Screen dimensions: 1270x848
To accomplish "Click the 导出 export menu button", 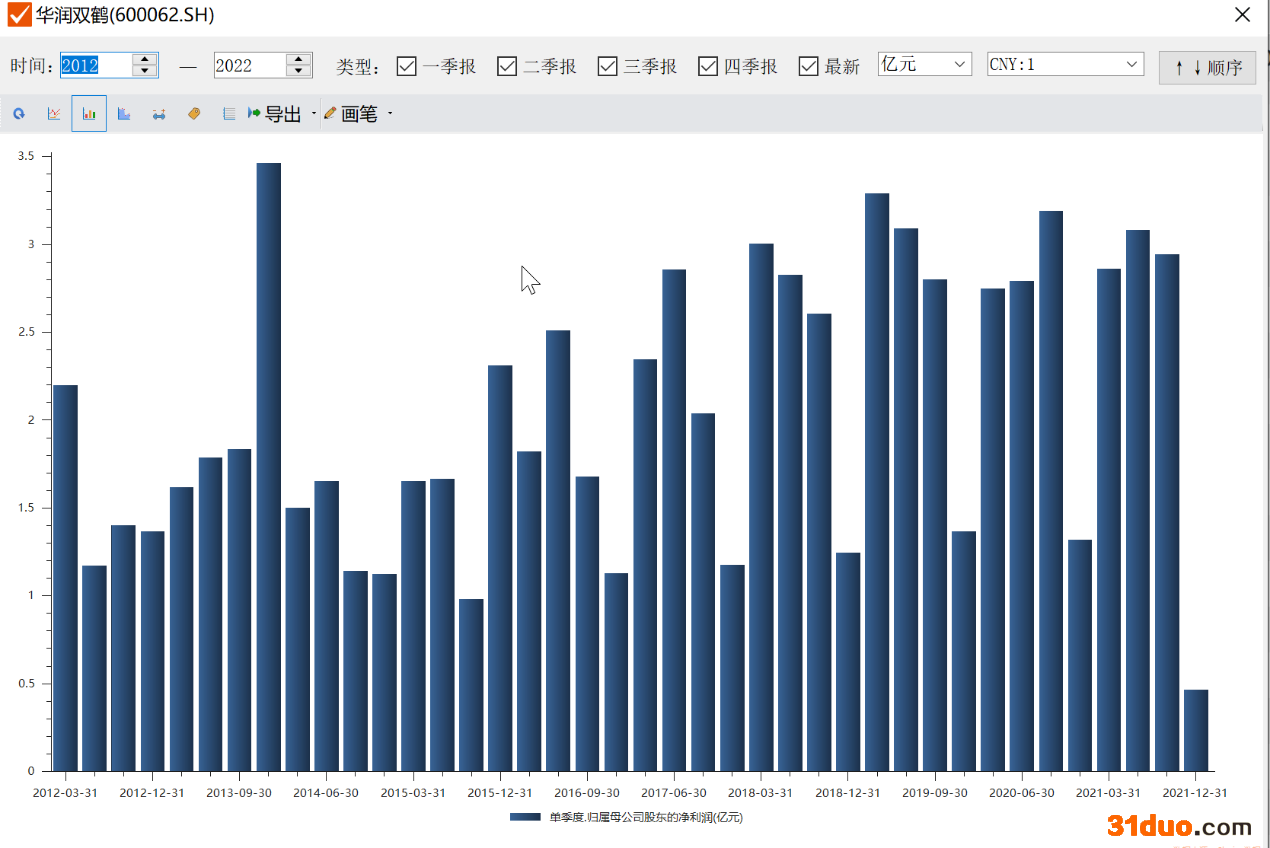I will point(275,114).
